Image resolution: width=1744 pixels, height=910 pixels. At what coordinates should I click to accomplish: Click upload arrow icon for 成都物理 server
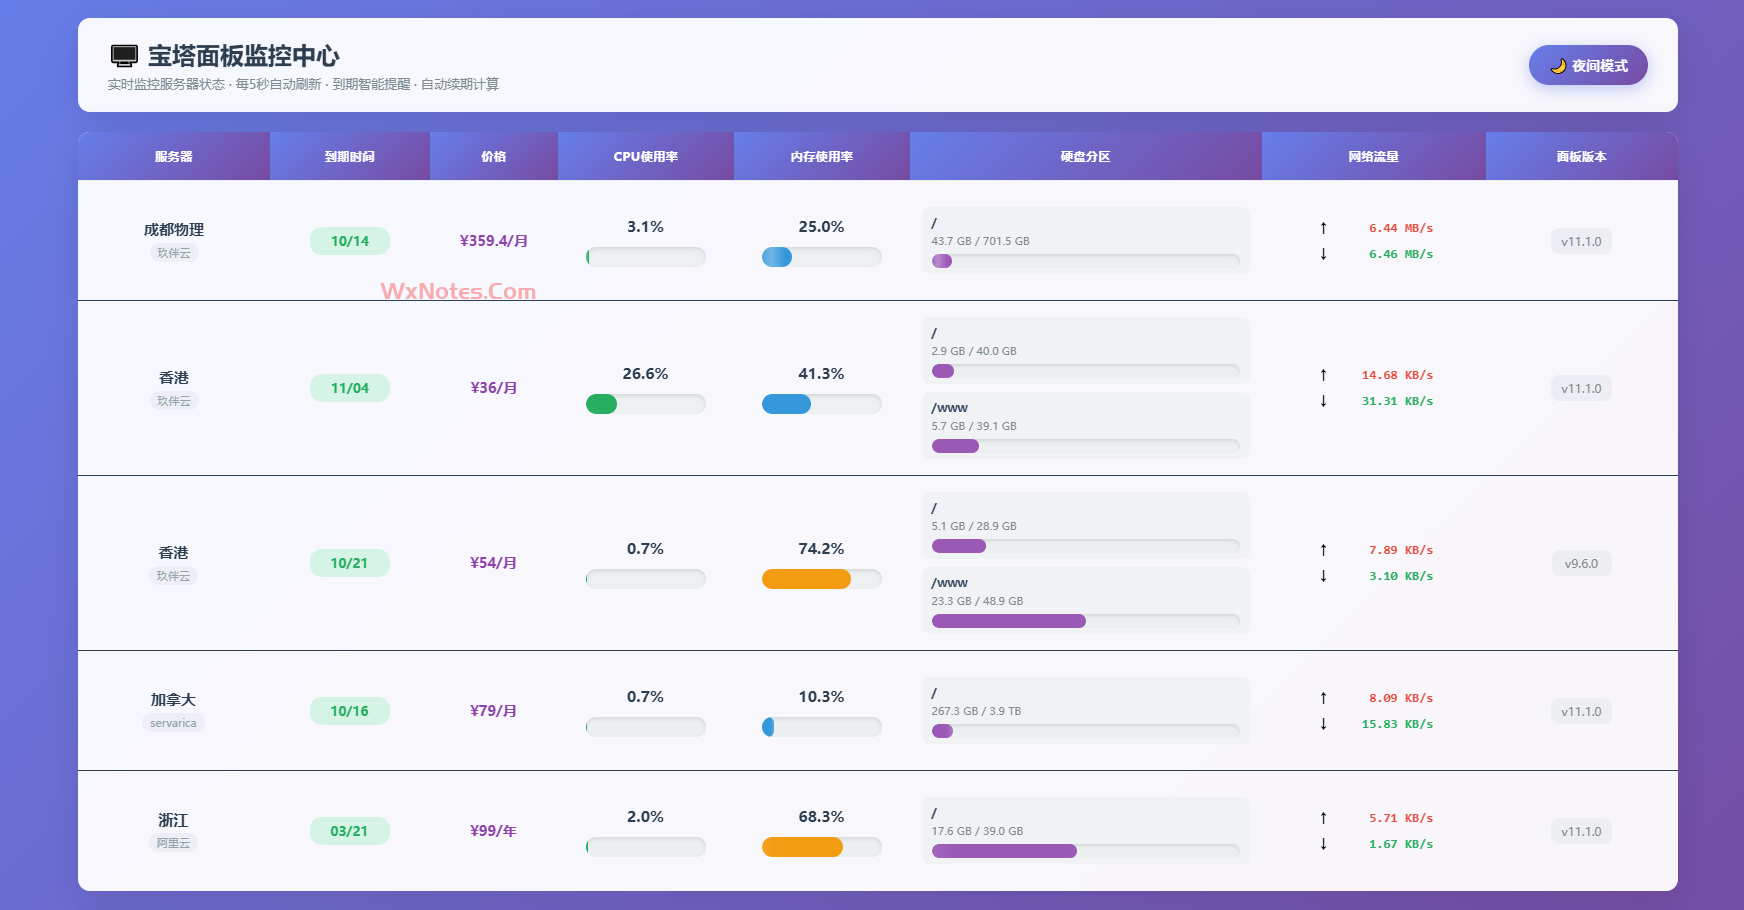coord(1323,228)
